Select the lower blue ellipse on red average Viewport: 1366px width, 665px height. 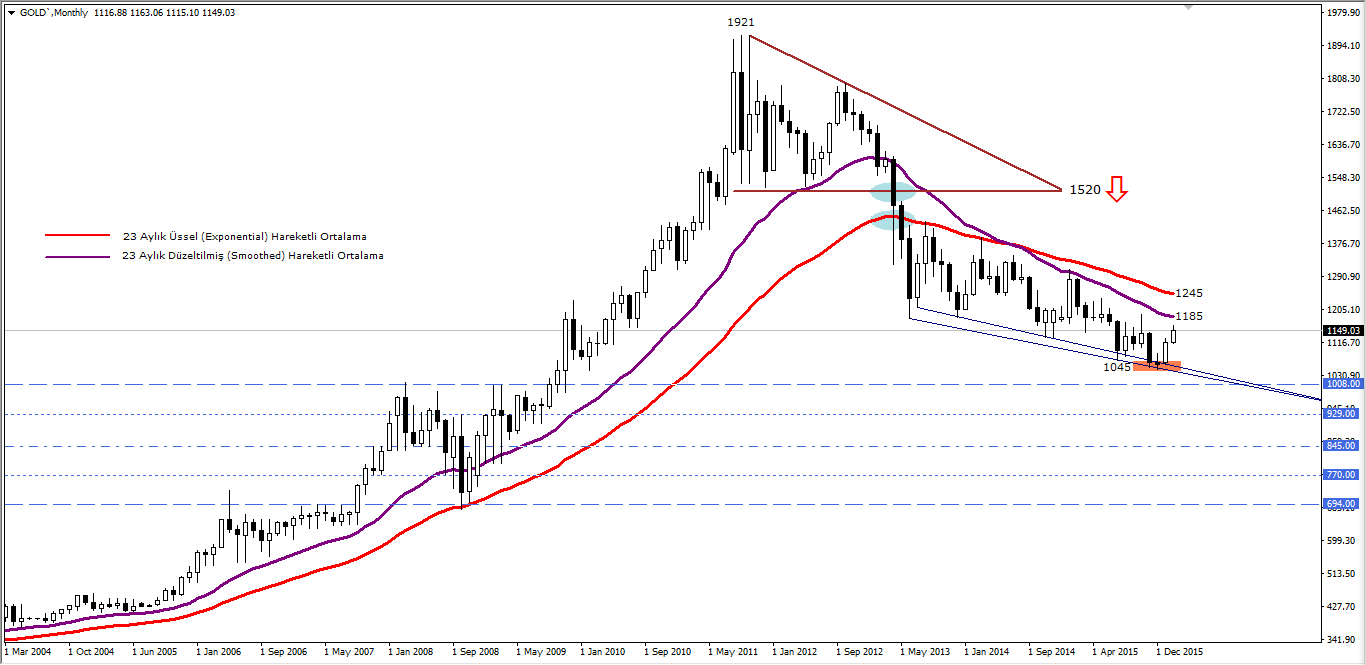(x=890, y=220)
